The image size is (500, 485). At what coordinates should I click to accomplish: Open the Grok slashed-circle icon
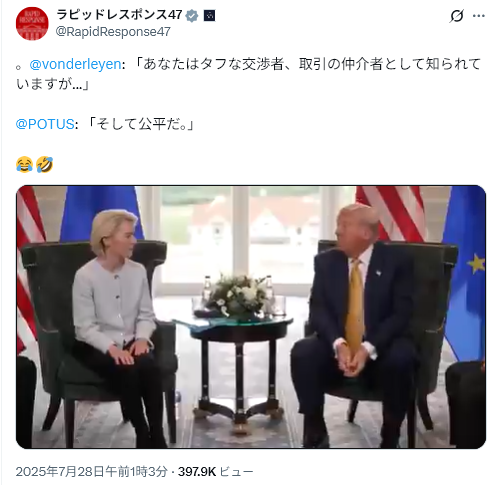pos(456,16)
